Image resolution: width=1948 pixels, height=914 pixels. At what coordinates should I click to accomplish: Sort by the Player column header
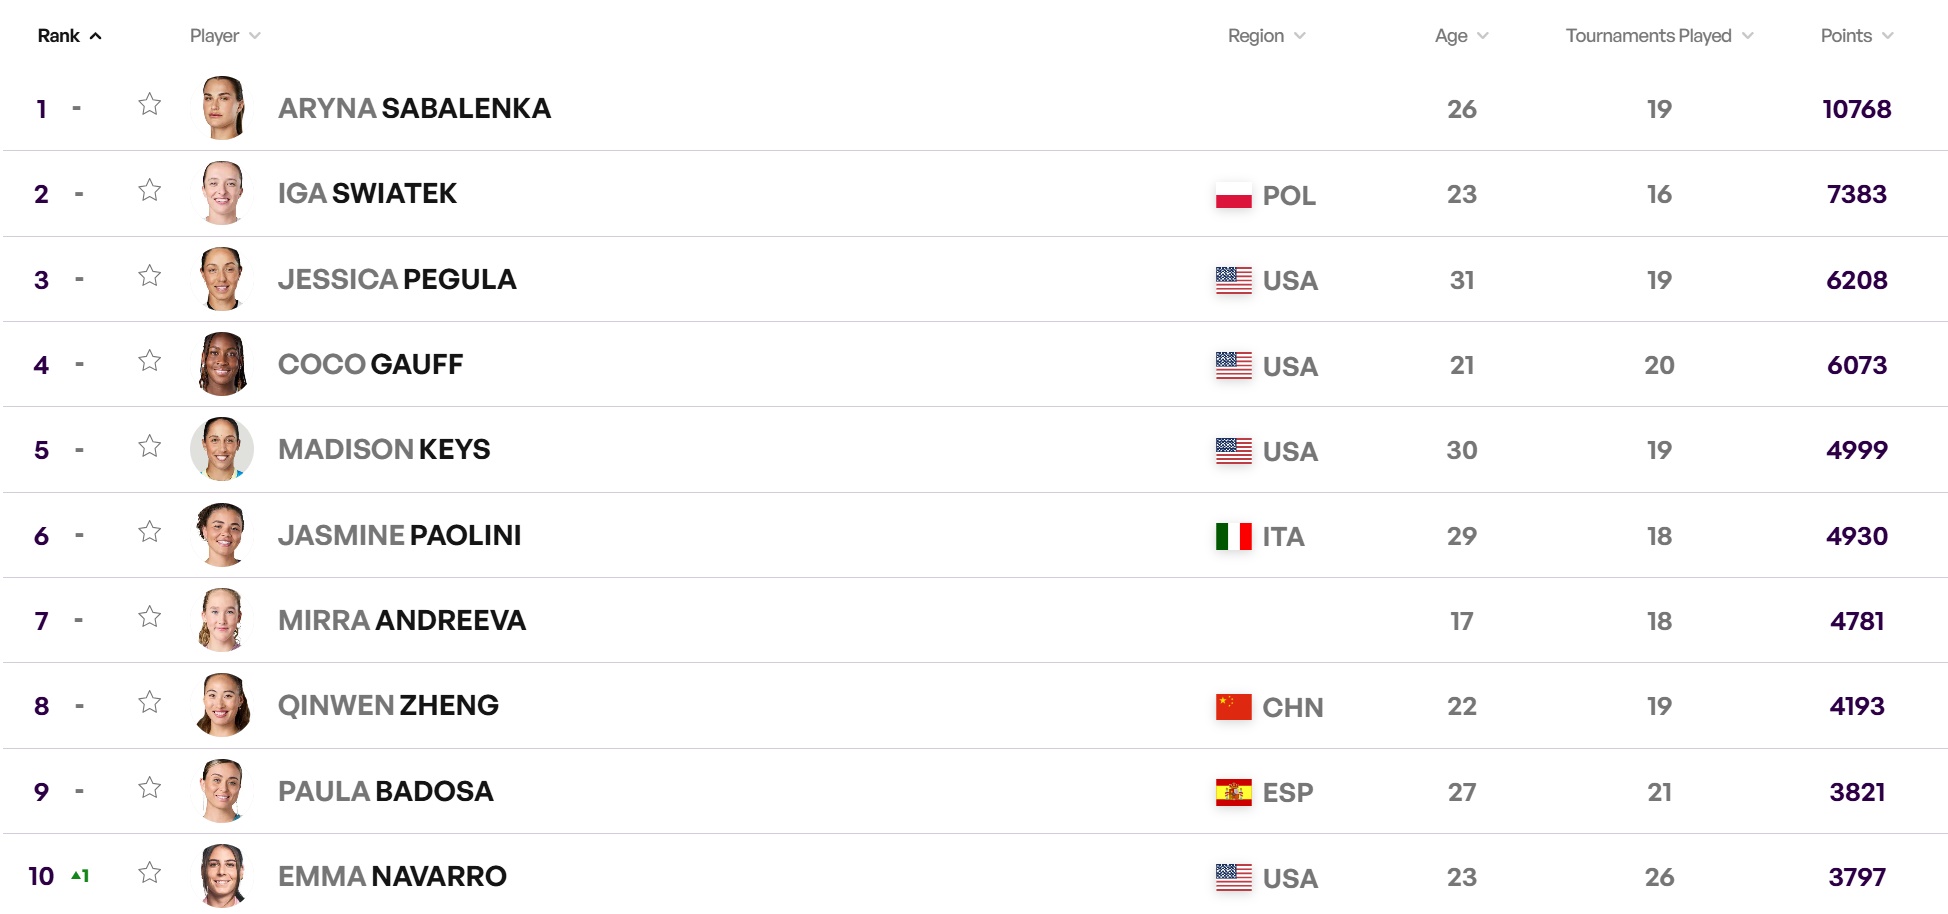226,36
